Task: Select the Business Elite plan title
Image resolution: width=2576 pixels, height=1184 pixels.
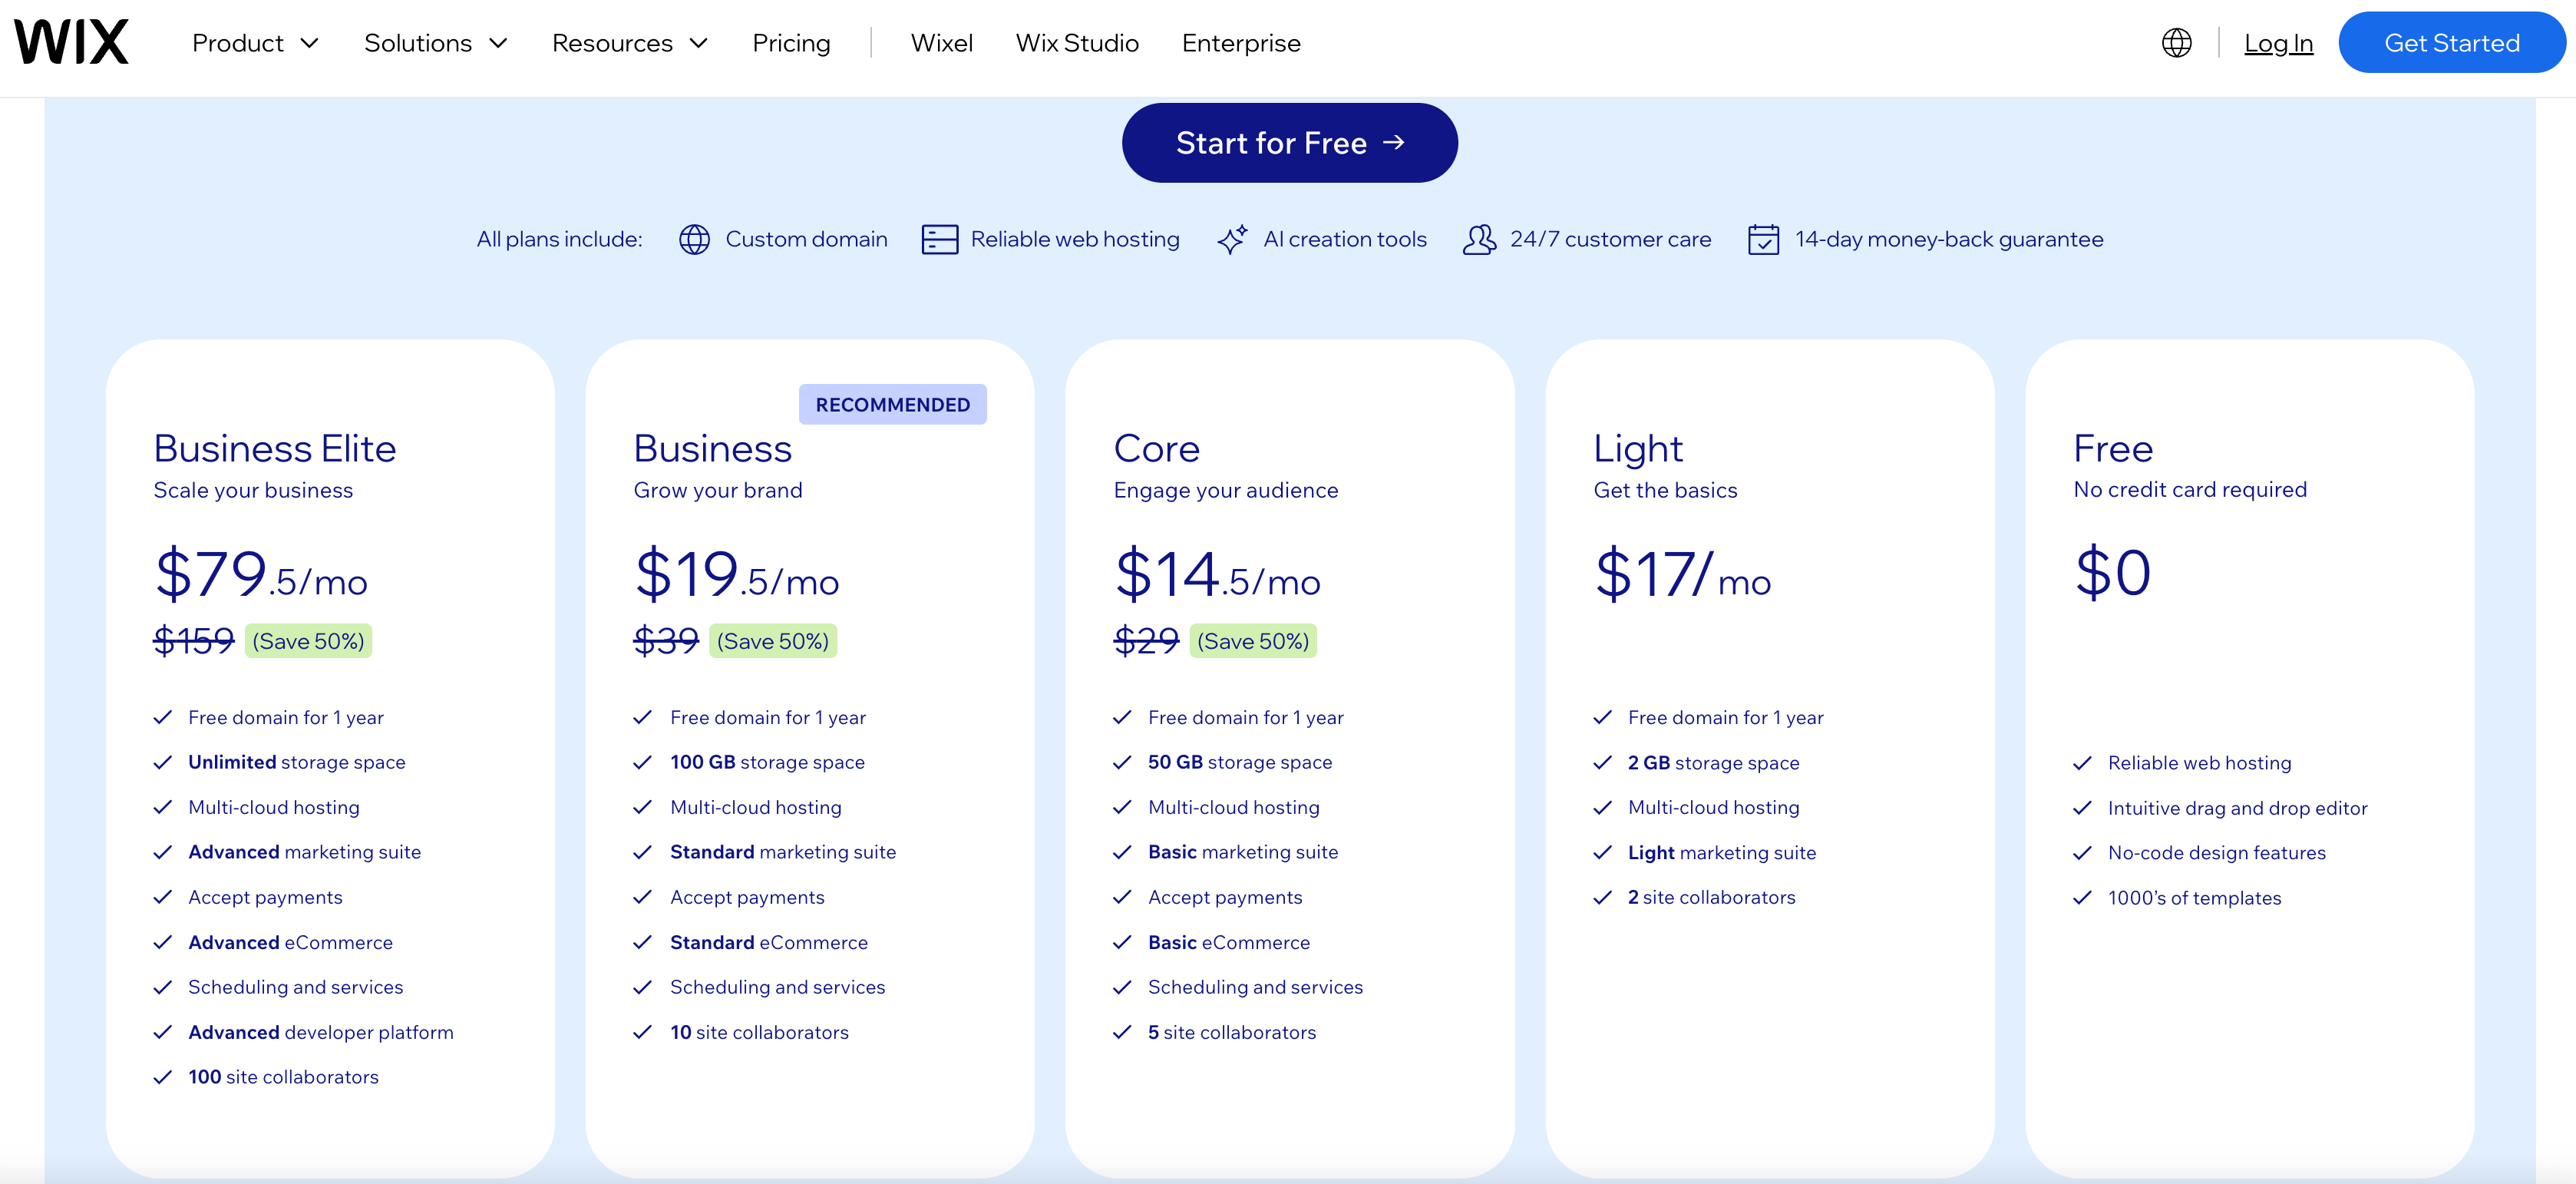Action: pyautogui.click(x=274, y=449)
